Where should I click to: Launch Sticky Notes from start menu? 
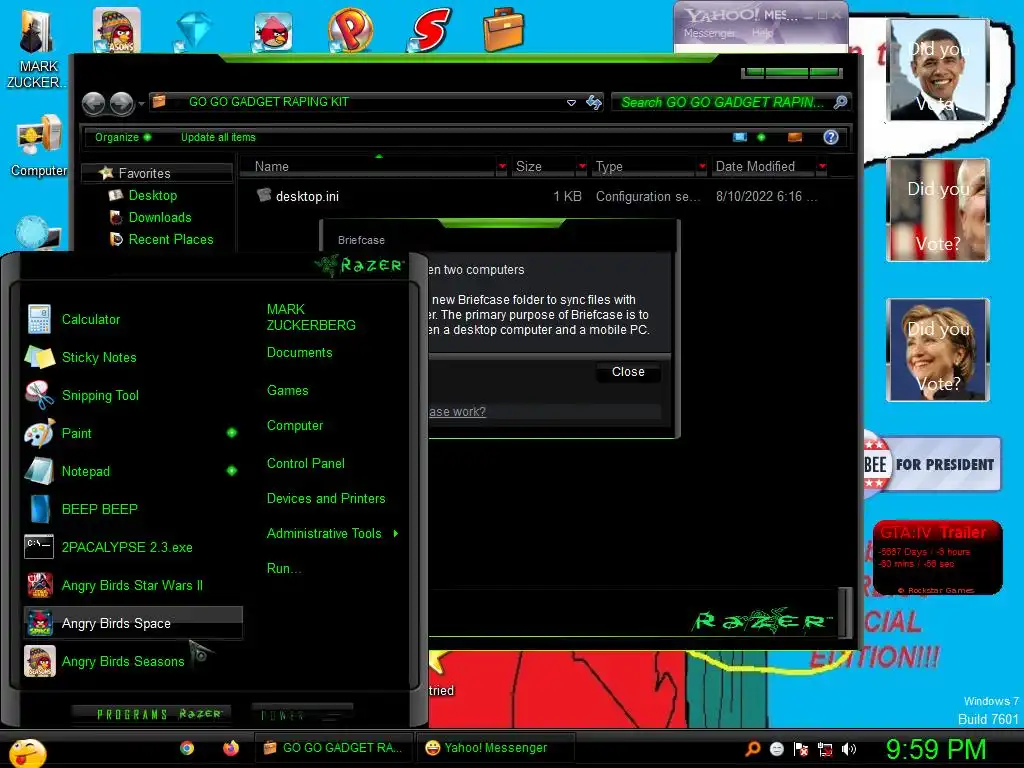(133, 357)
